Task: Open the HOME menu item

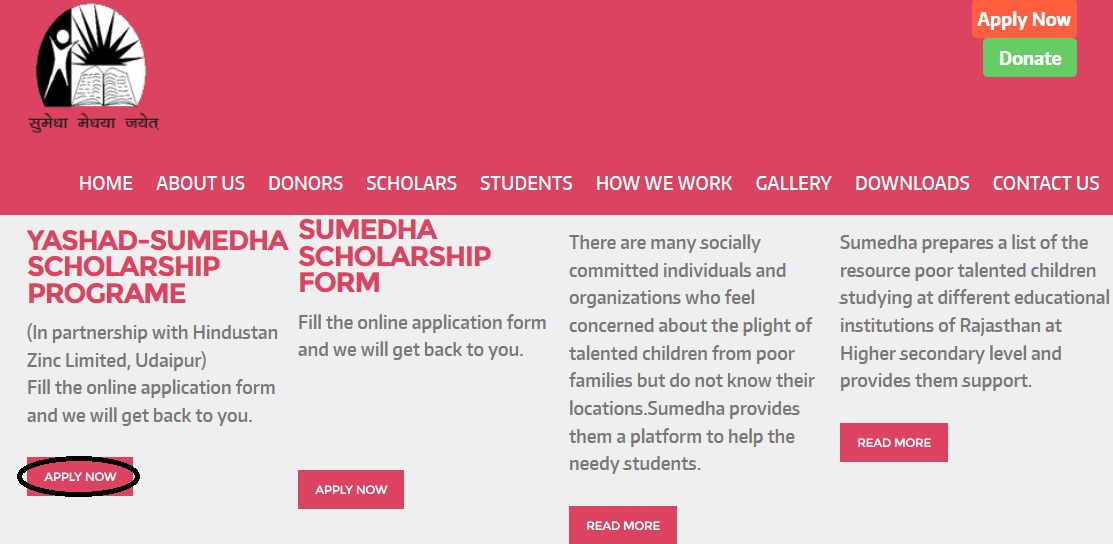Action: pos(106,183)
